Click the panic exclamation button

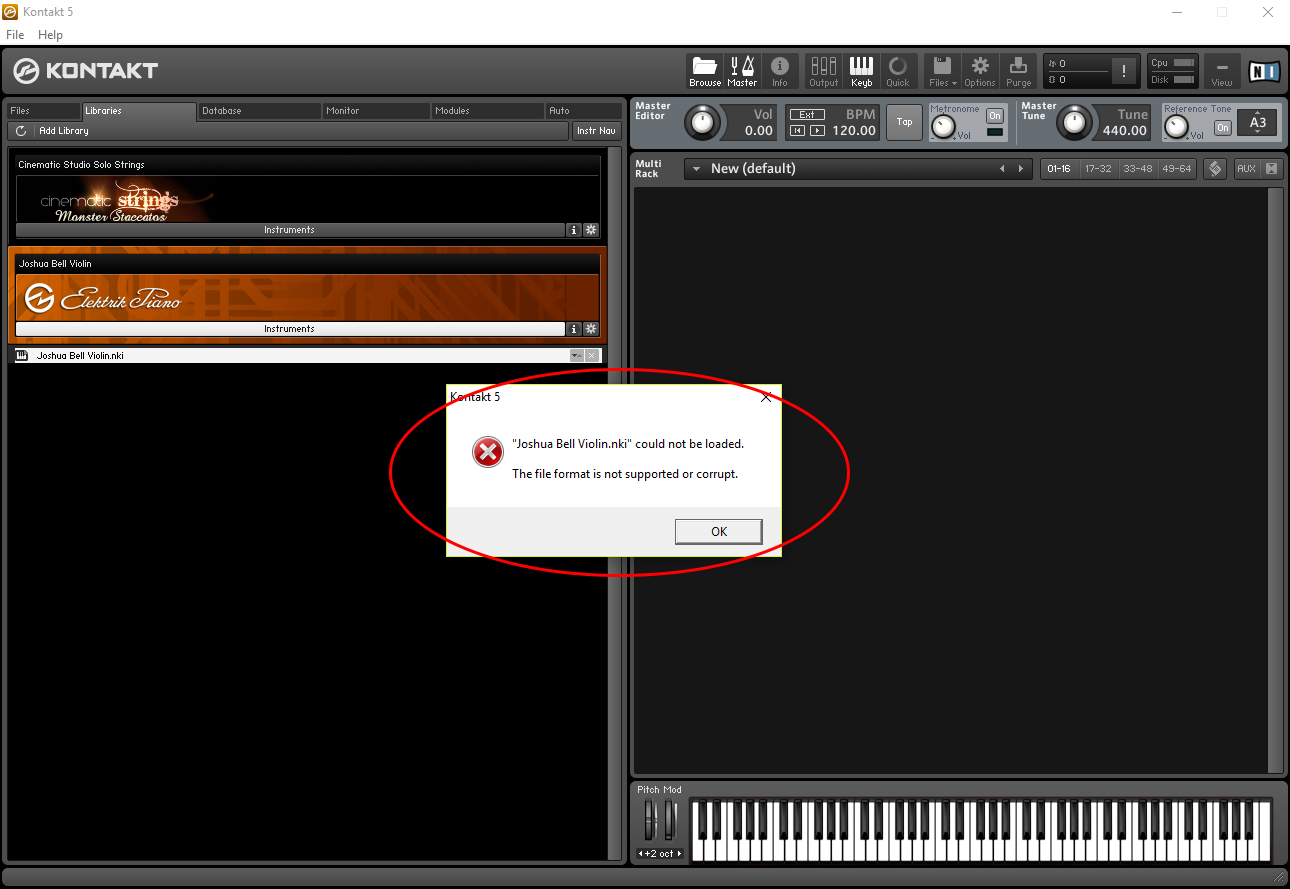coord(1125,71)
